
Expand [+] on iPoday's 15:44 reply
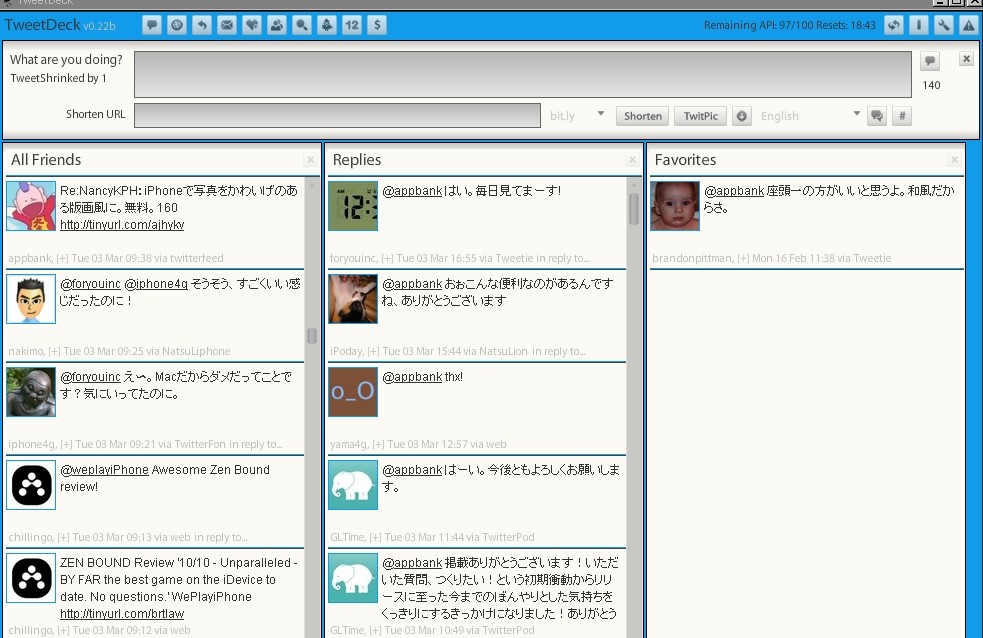[x=374, y=352]
